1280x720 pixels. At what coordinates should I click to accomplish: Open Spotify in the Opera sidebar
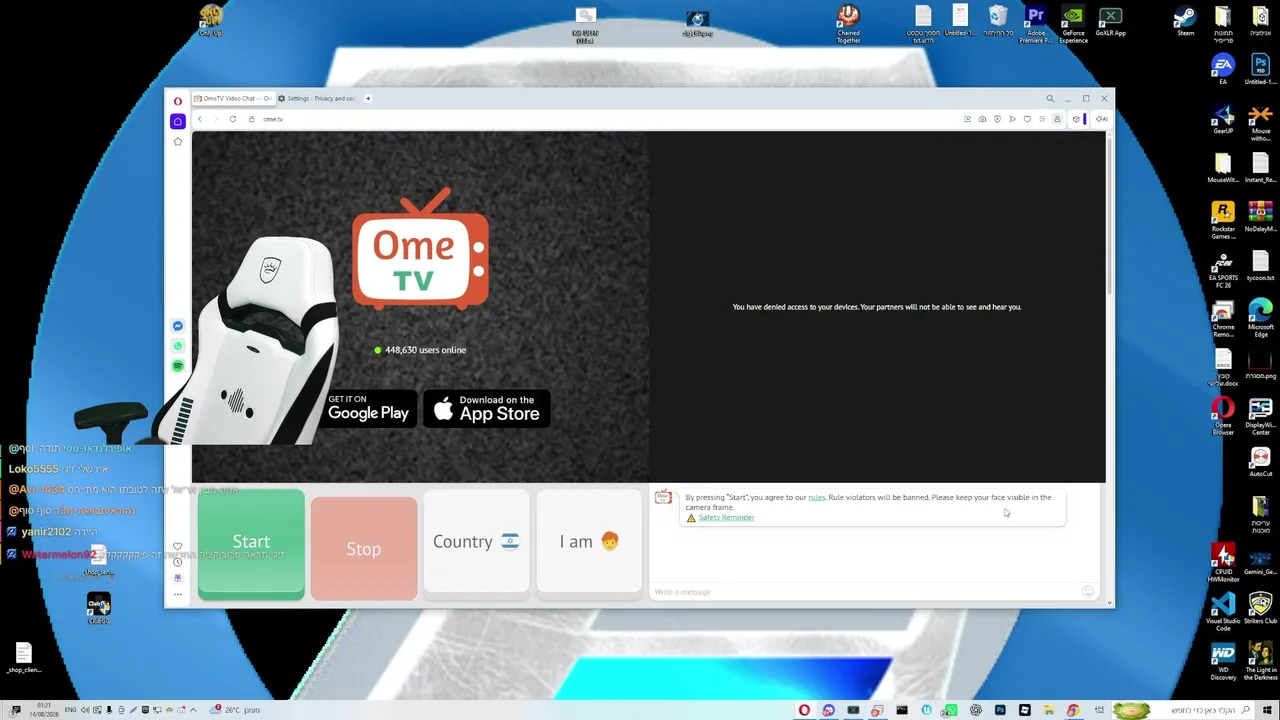click(178, 366)
